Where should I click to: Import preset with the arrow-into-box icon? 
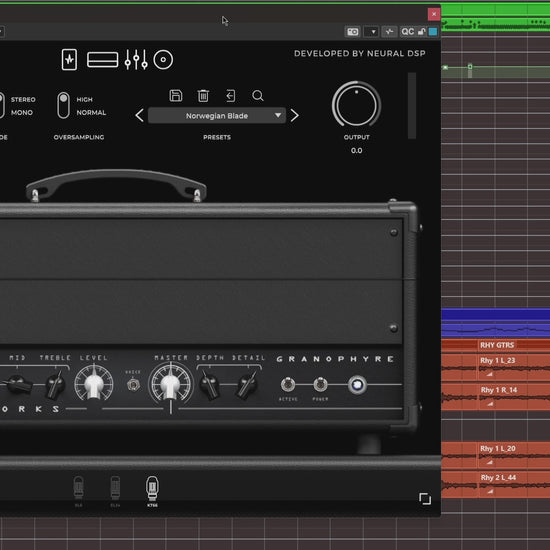[230, 95]
